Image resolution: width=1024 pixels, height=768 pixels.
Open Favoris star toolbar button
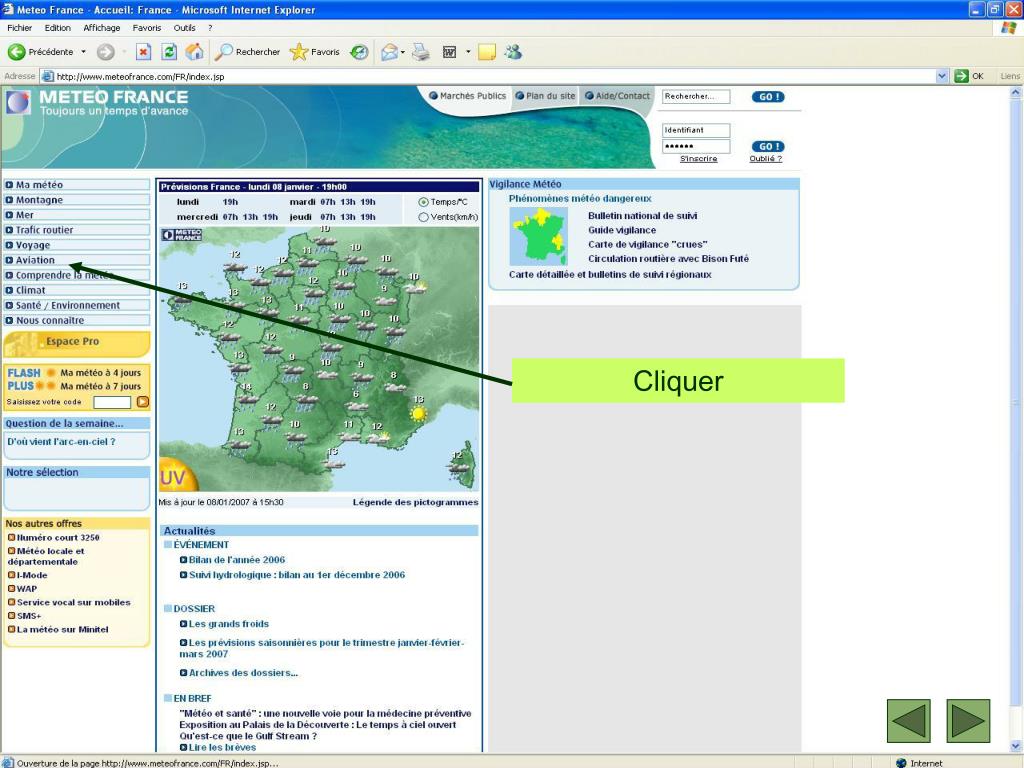(x=315, y=52)
